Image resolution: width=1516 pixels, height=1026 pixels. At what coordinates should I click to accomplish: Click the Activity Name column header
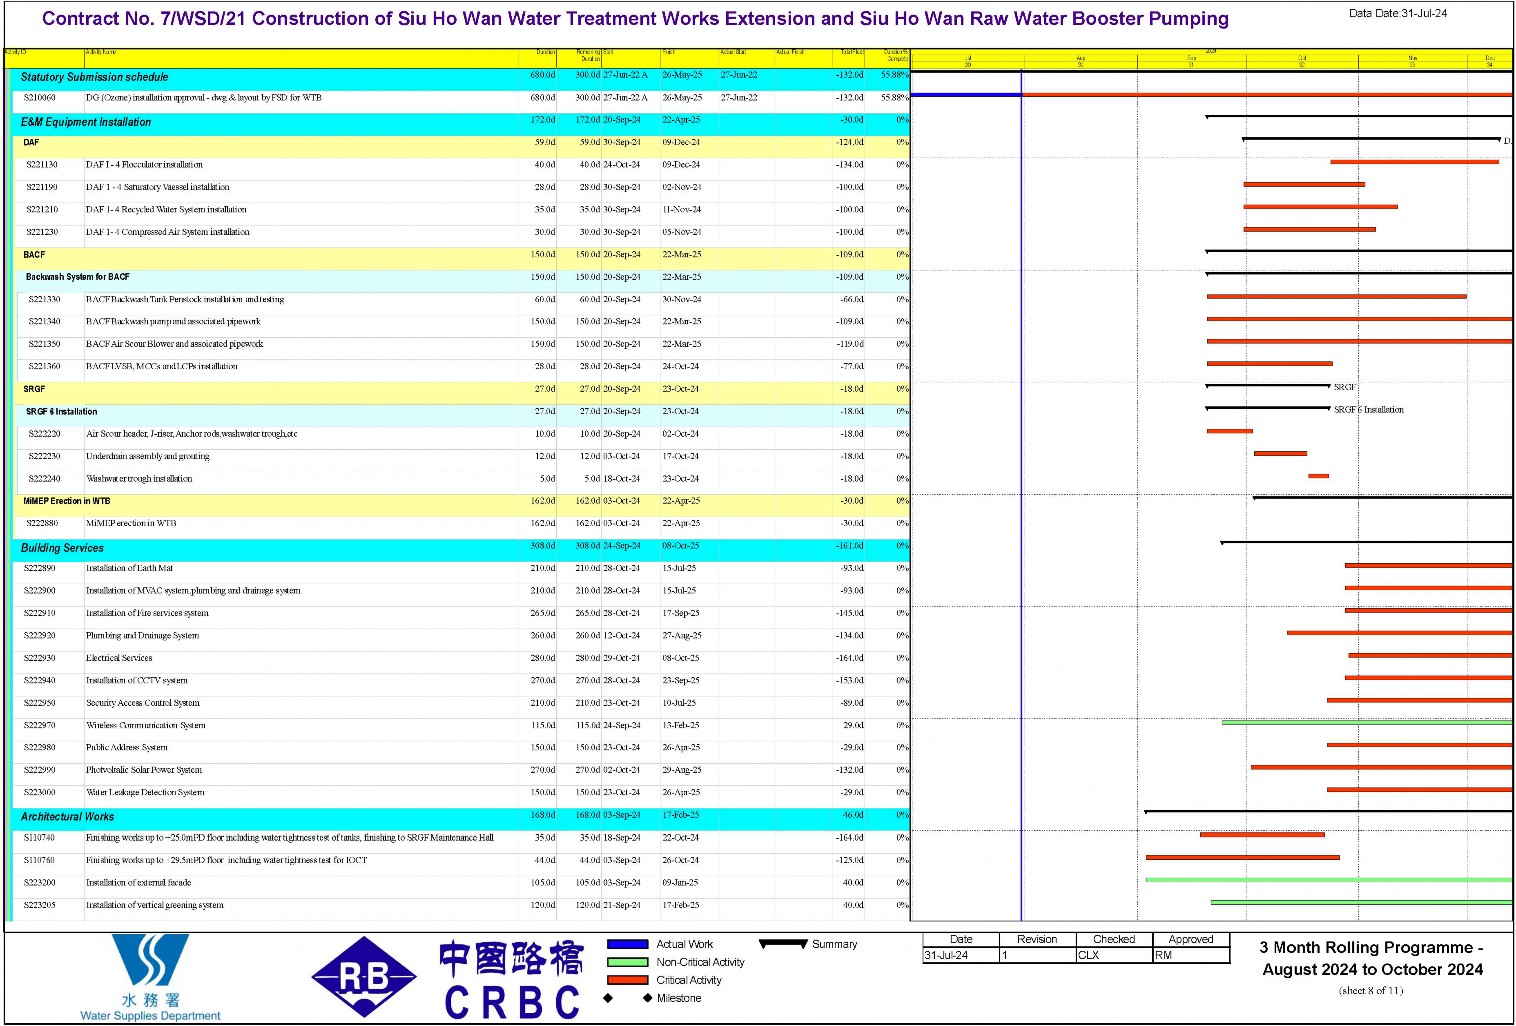[101, 52]
